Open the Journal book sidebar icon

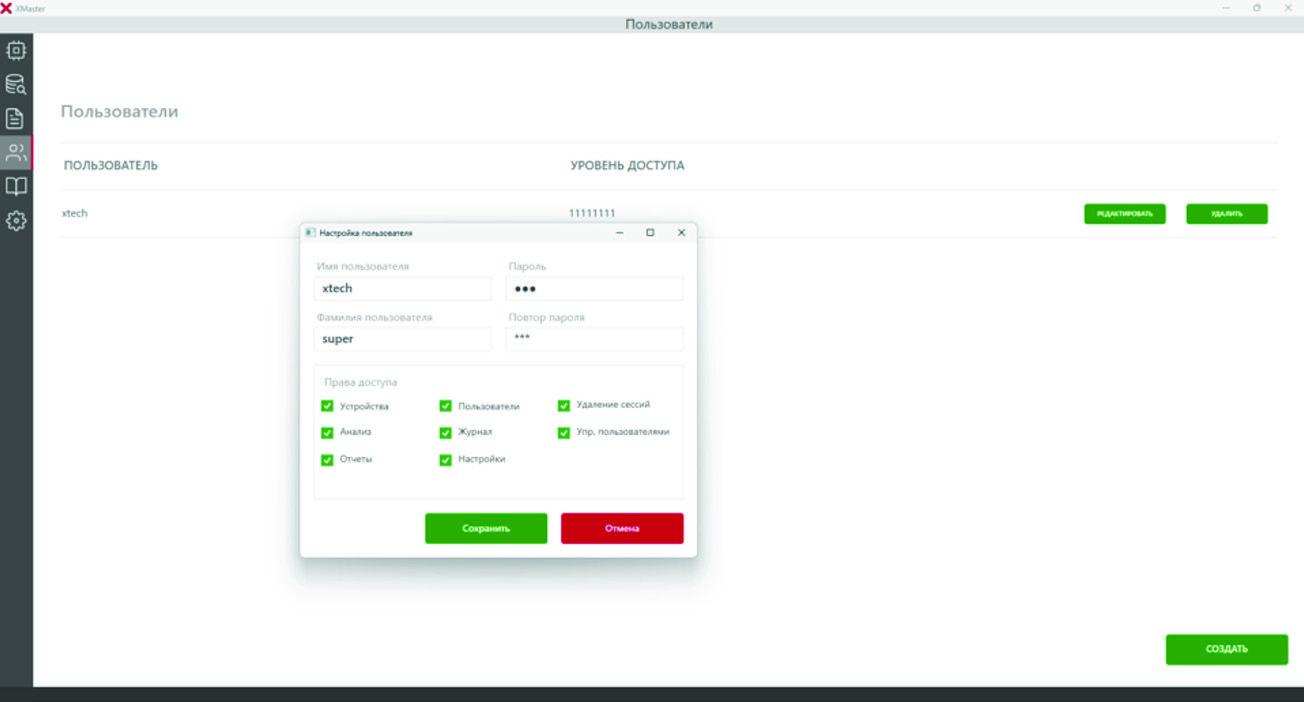(x=16, y=187)
